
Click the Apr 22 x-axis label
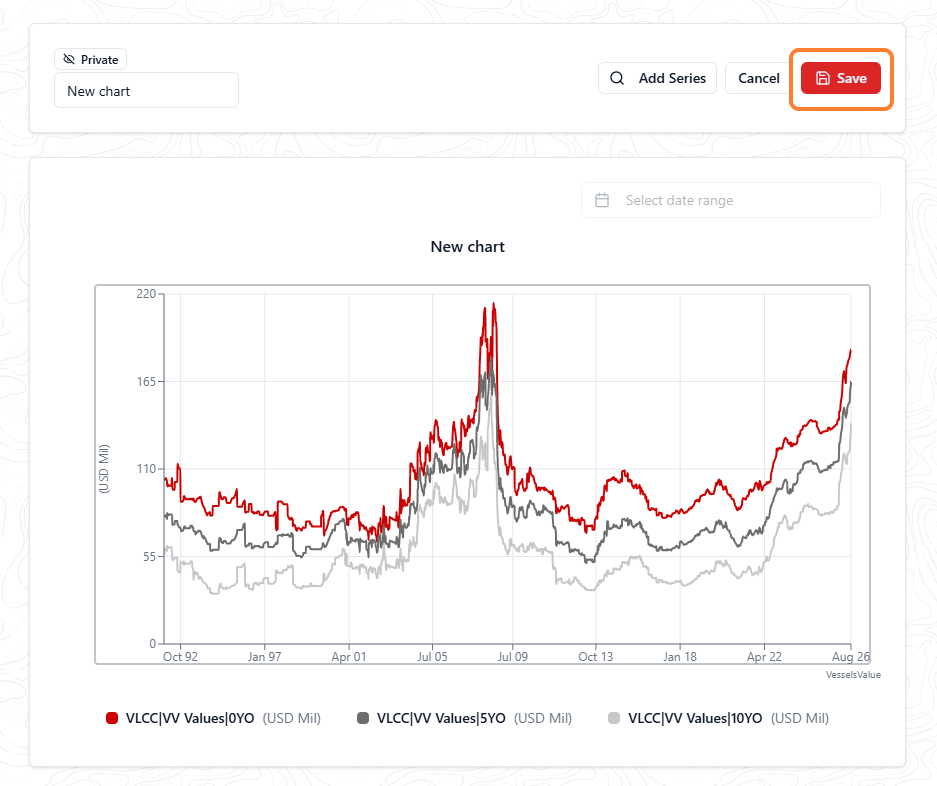point(764,656)
